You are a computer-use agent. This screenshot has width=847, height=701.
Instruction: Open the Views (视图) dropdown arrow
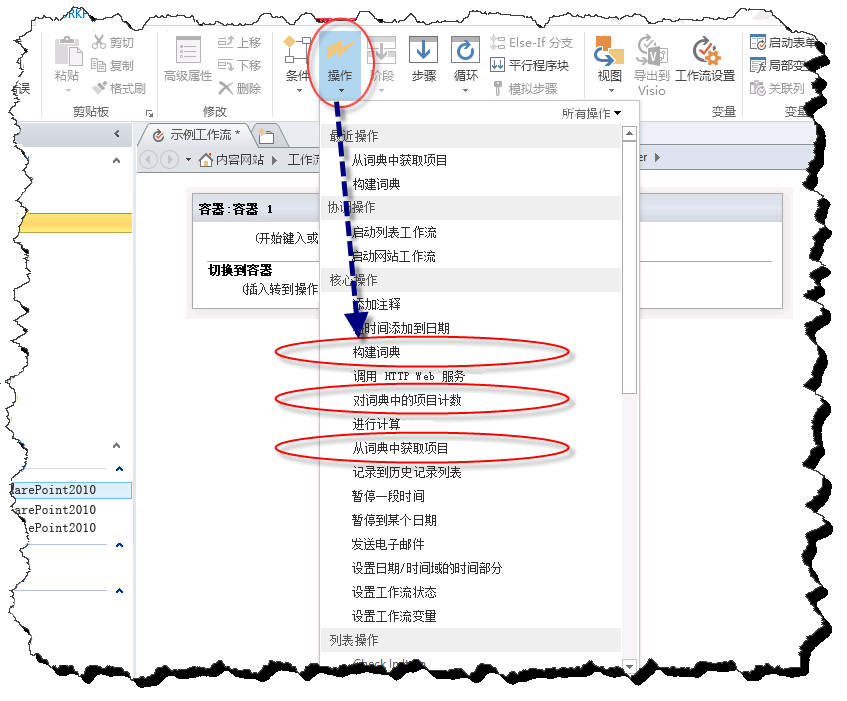[611, 90]
